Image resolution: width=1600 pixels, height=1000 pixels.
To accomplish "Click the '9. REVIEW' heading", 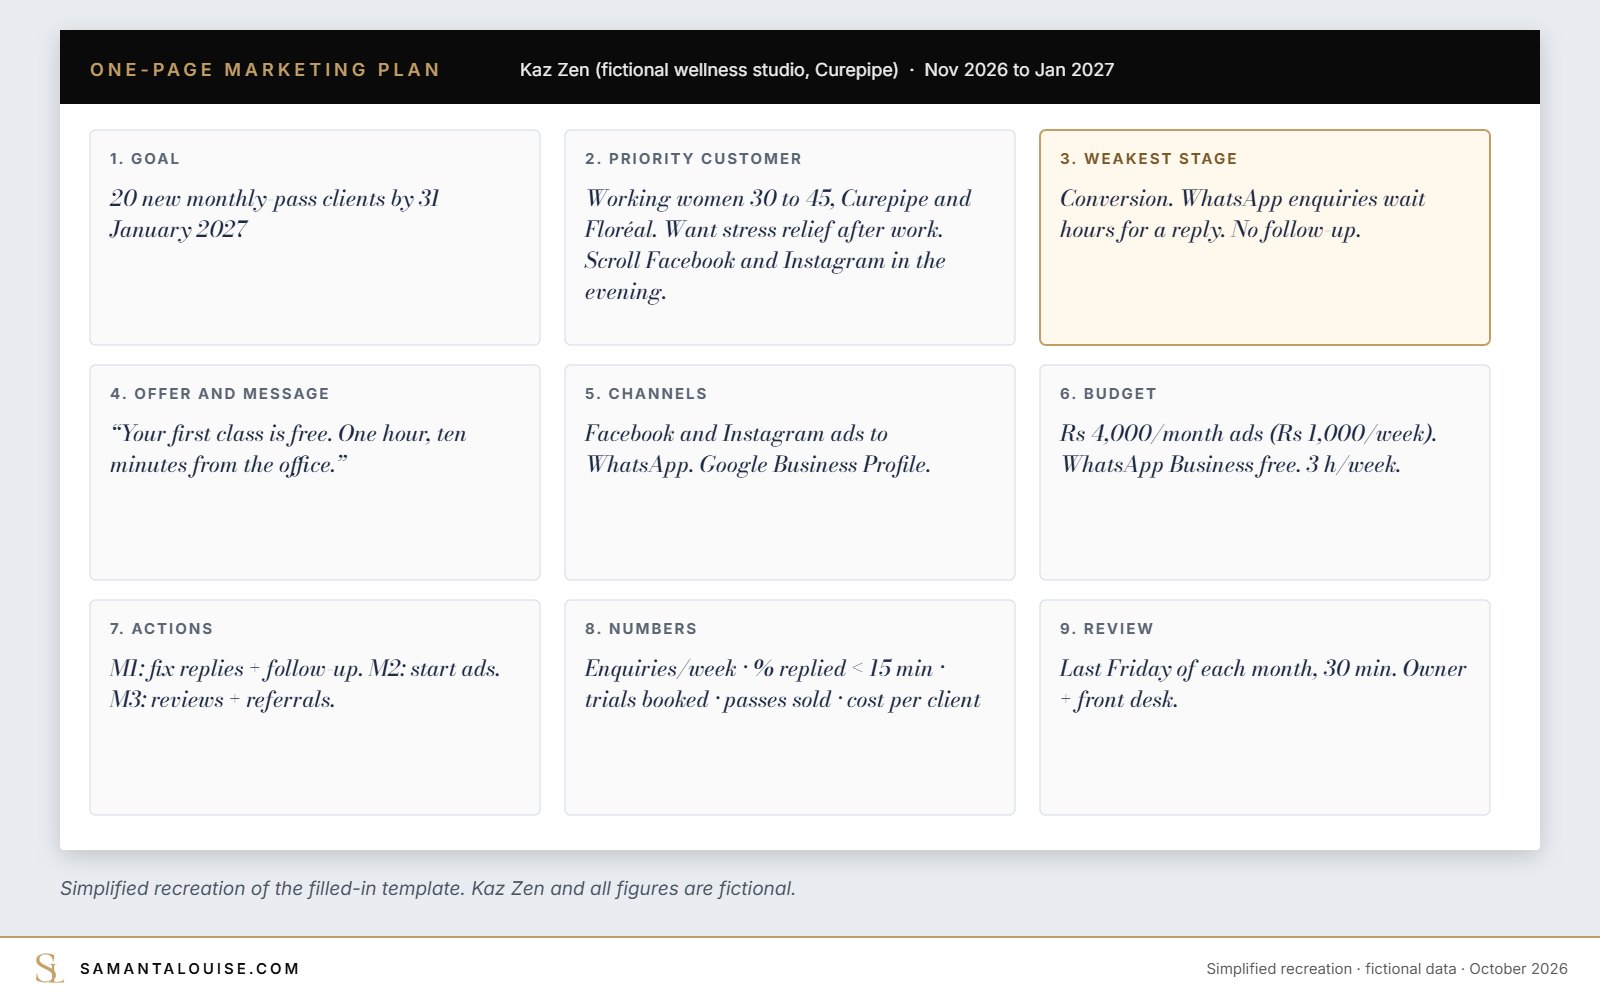I will (1107, 629).
